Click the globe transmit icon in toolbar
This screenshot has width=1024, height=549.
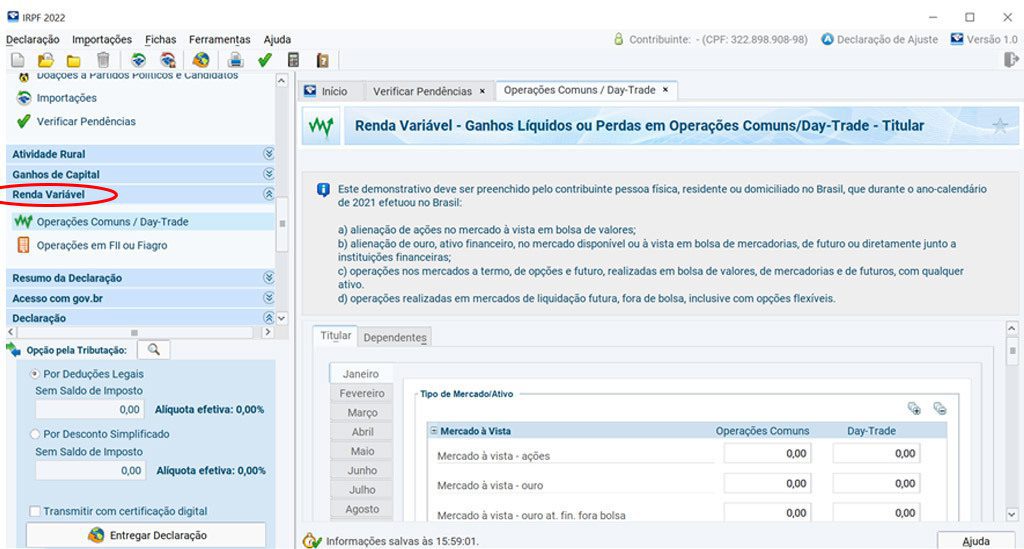(201, 61)
